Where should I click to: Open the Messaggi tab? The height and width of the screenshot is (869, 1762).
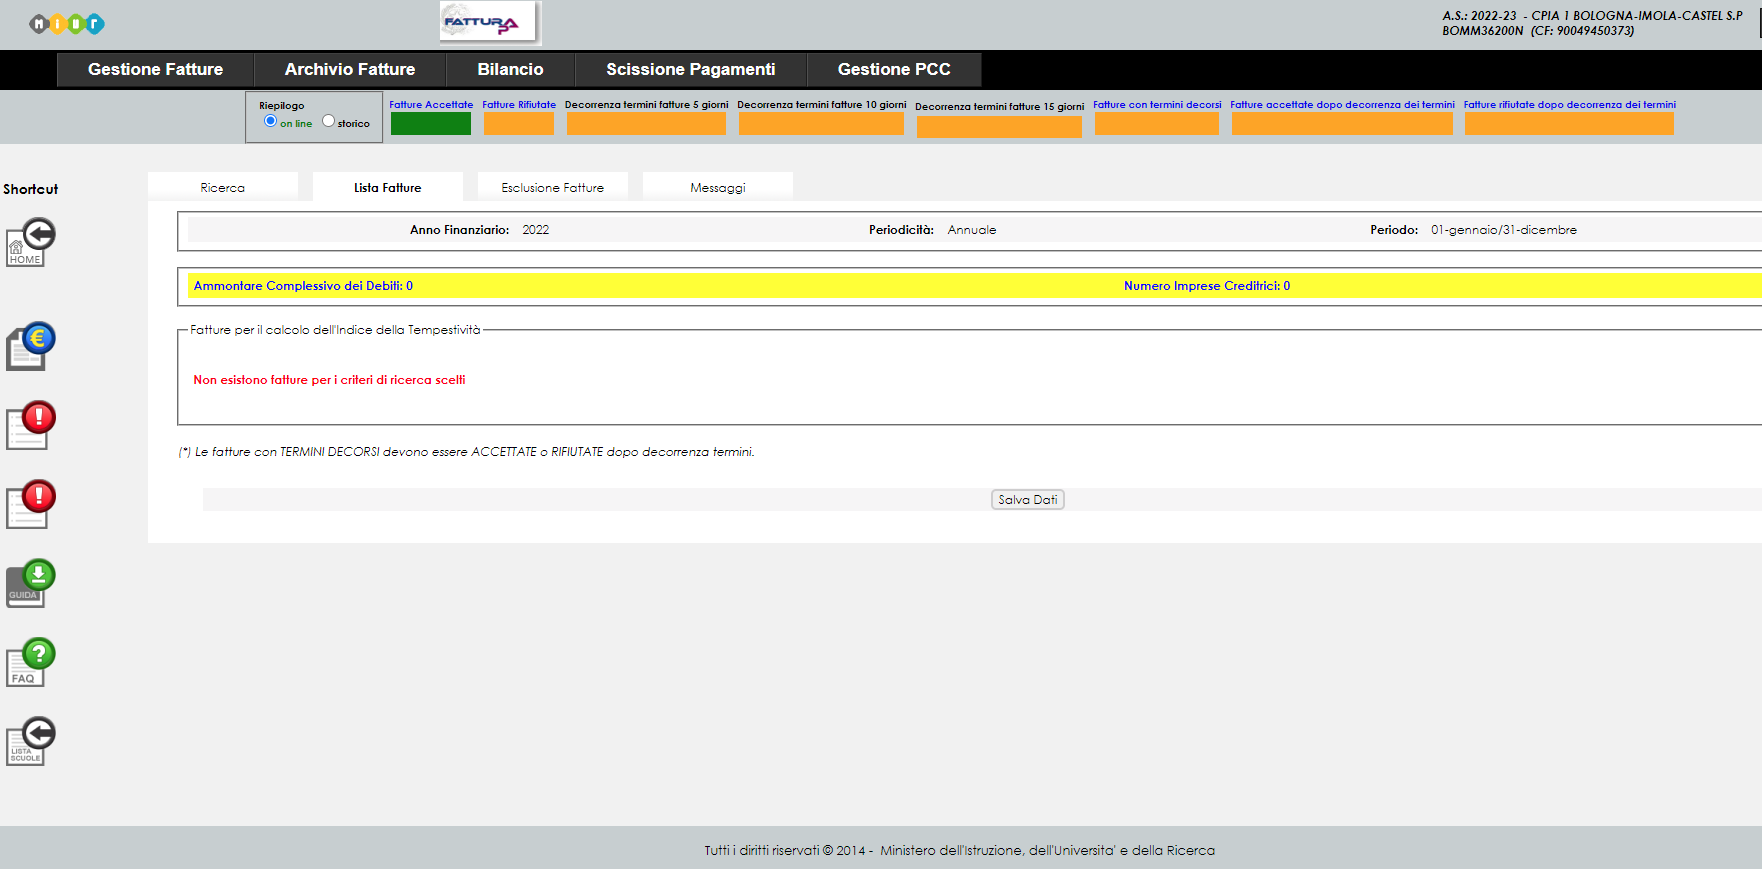pos(717,187)
